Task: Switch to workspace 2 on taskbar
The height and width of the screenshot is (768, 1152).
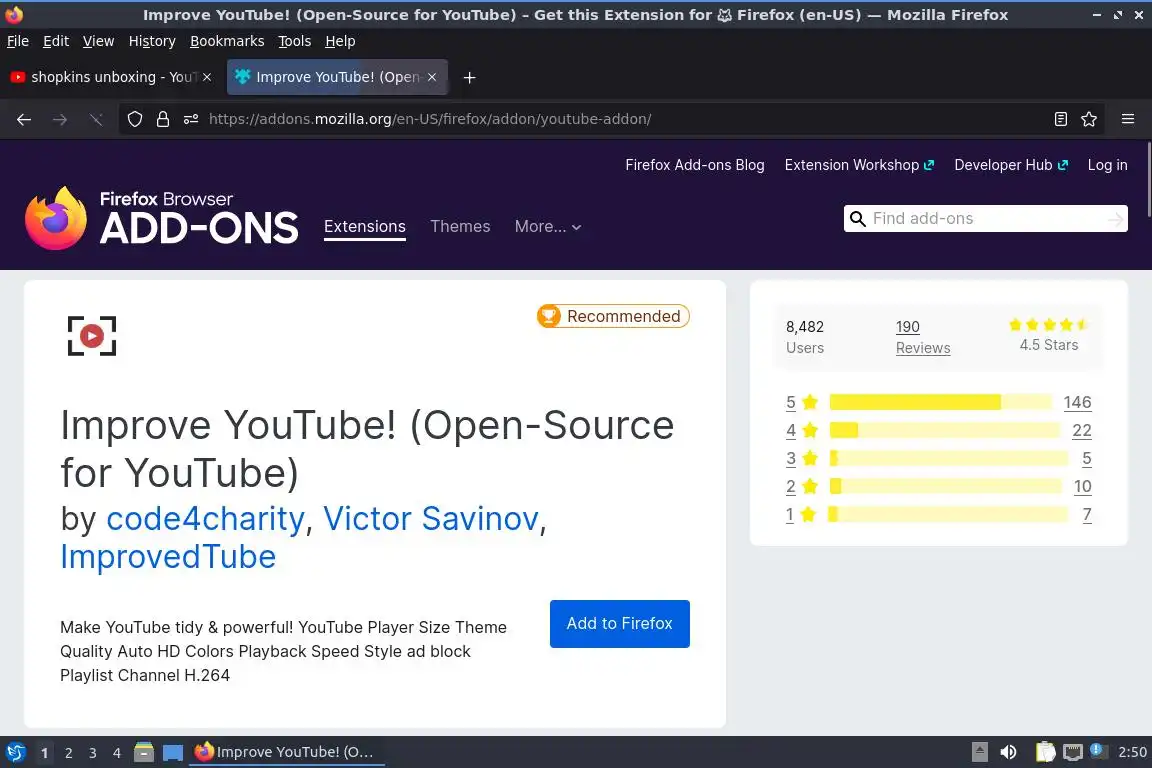Action: click(x=68, y=753)
